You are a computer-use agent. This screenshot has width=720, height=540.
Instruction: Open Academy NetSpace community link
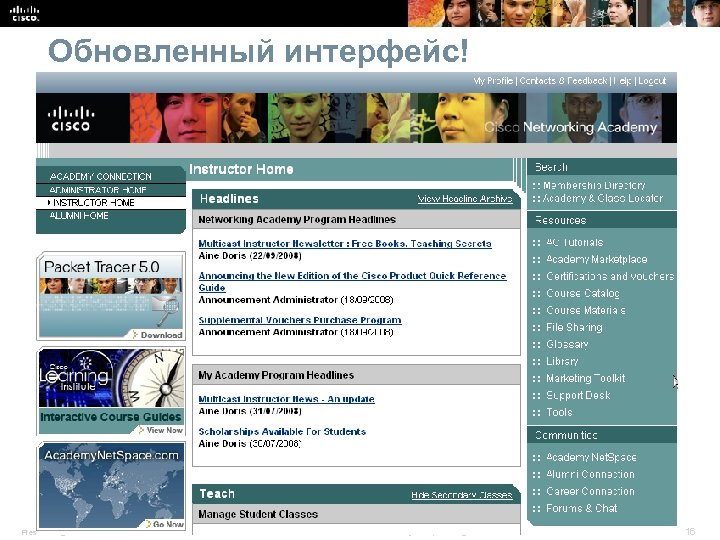click(591, 457)
